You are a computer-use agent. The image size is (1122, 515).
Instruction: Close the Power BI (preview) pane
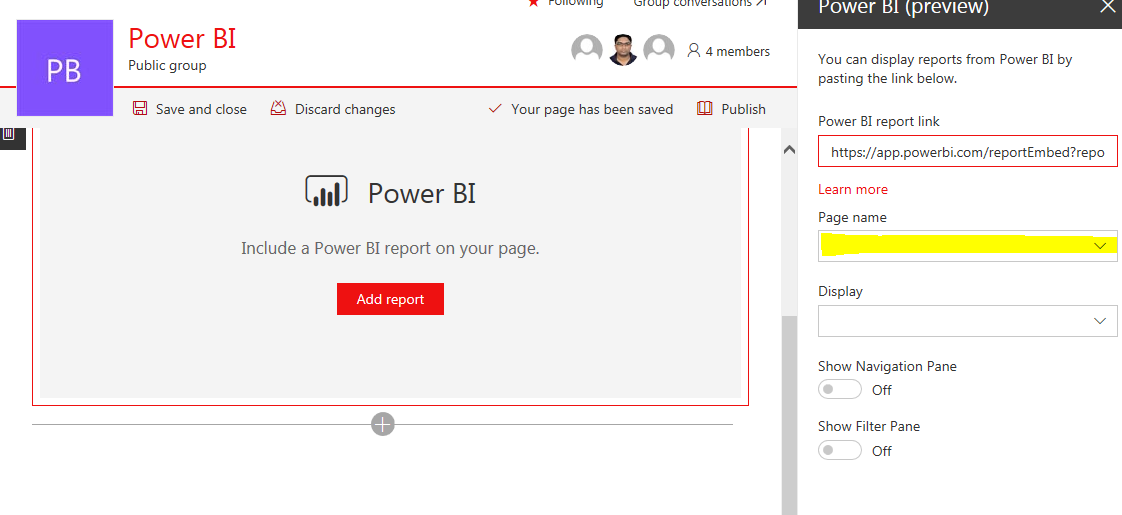(x=1107, y=6)
